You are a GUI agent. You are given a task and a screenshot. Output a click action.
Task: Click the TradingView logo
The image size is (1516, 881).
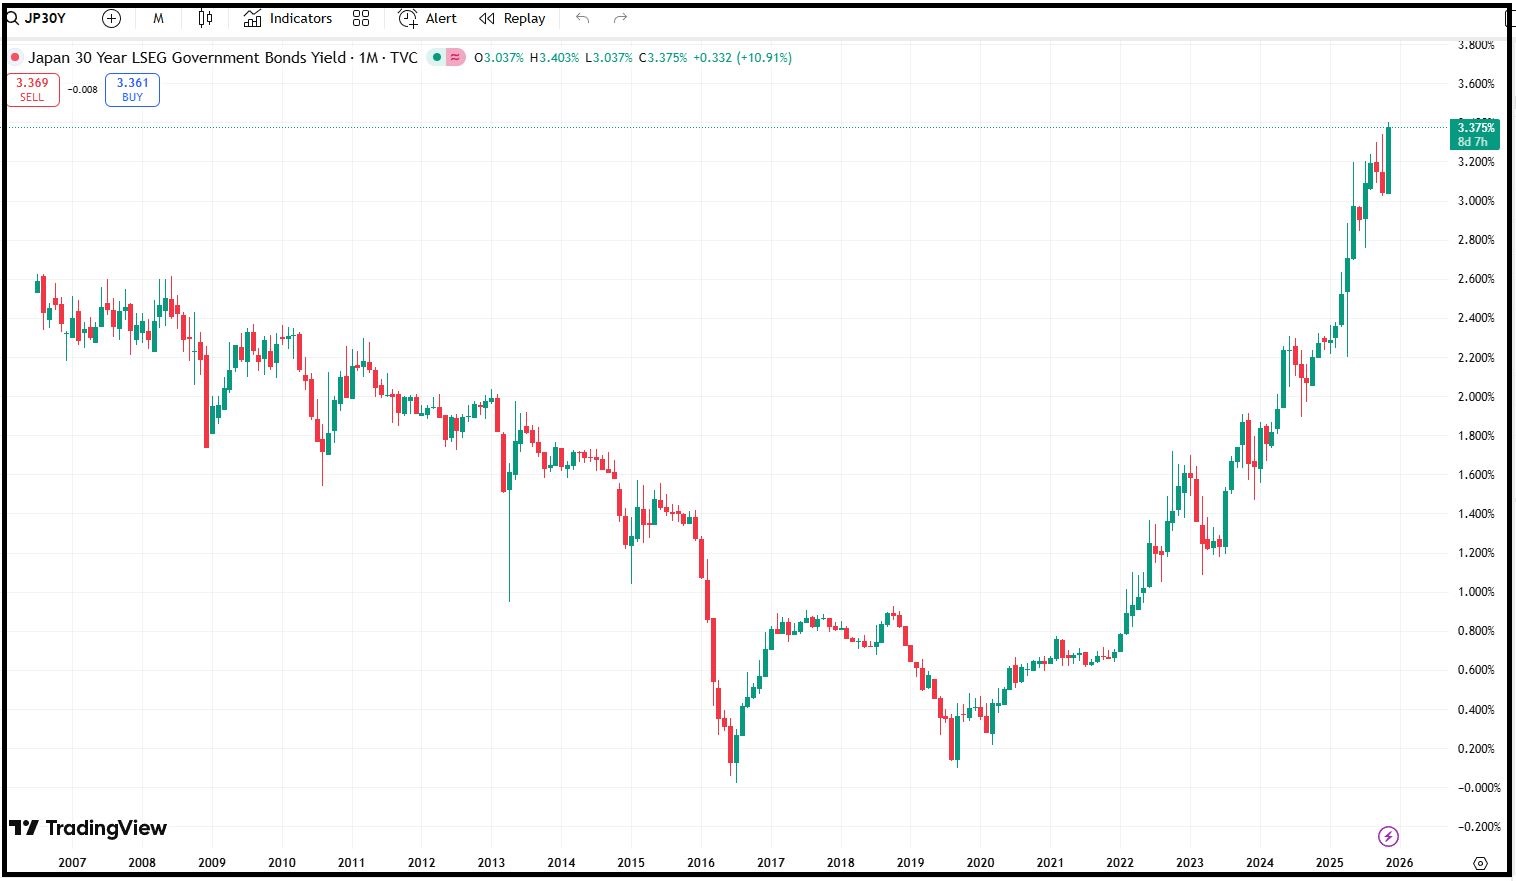(x=88, y=828)
